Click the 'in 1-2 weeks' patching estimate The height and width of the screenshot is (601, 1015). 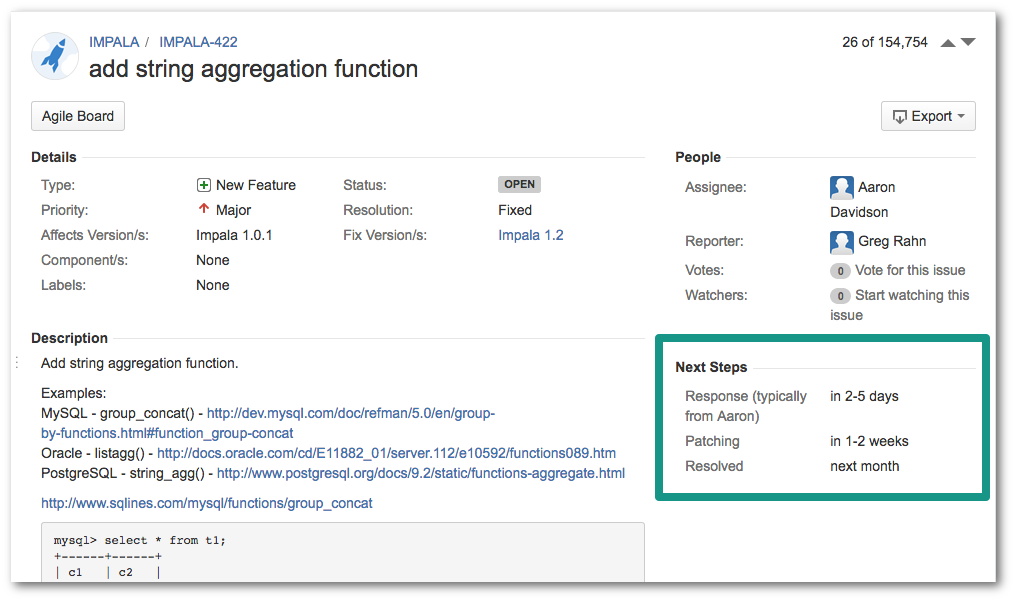point(869,441)
